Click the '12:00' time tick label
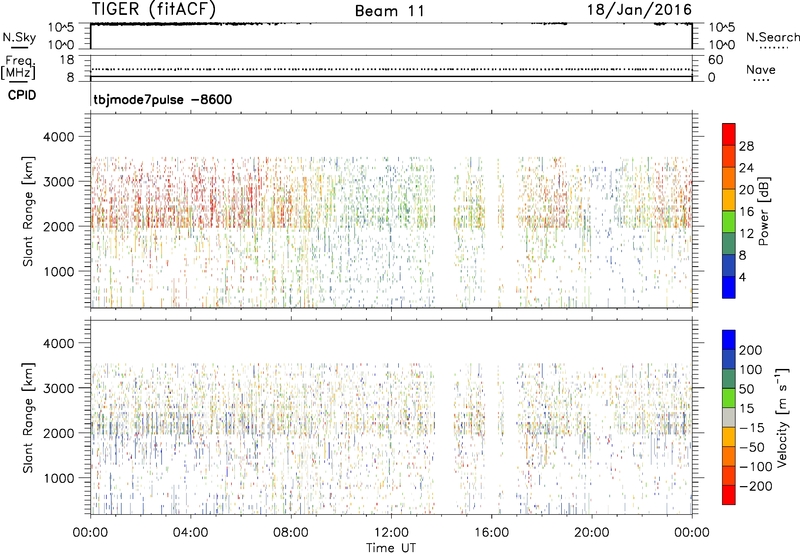The height and width of the screenshot is (554, 800). coord(391,533)
